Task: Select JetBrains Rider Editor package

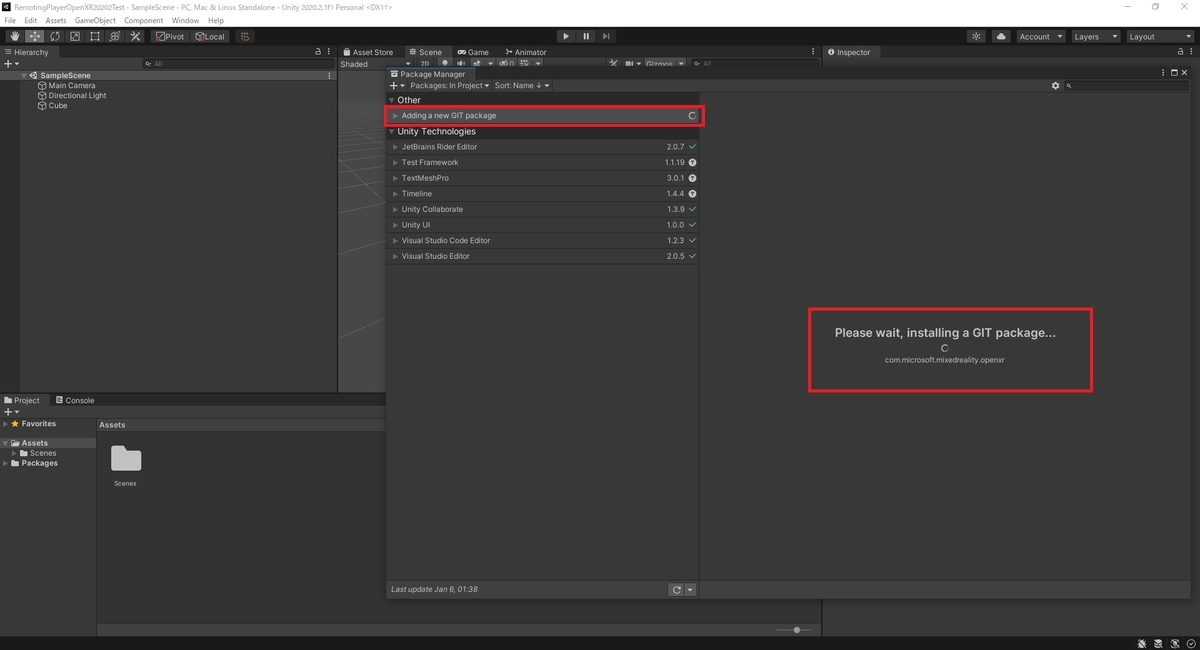Action: [543, 147]
